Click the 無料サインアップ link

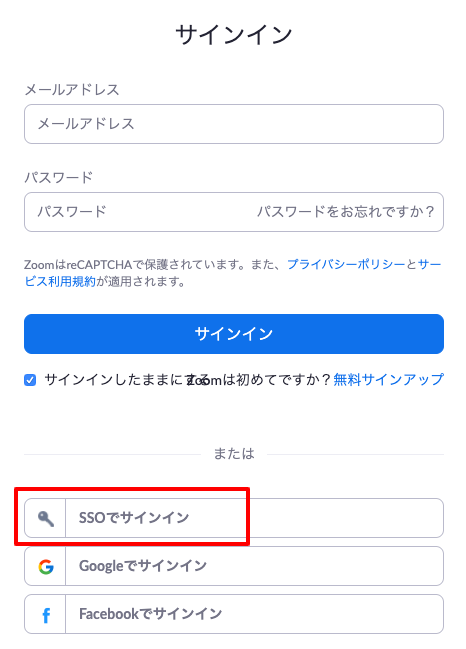pos(388,379)
